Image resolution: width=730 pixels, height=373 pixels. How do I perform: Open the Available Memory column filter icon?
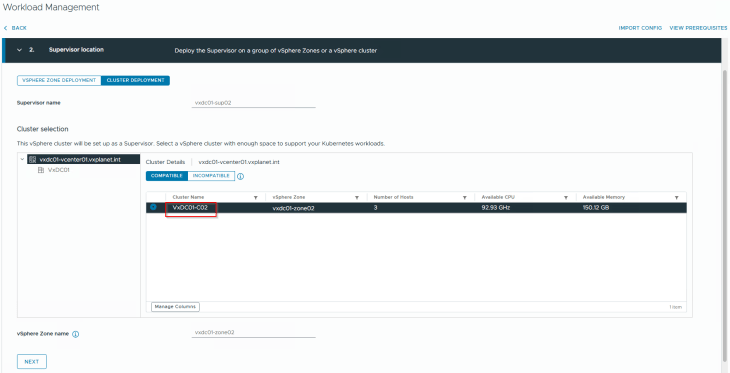pyautogui.click(x=676, y=197)
